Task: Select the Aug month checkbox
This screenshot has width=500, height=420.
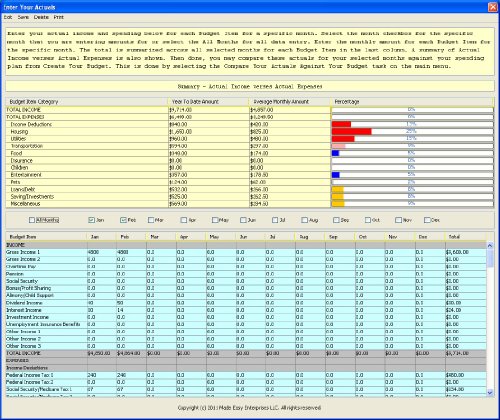Action: pos(304,220)
